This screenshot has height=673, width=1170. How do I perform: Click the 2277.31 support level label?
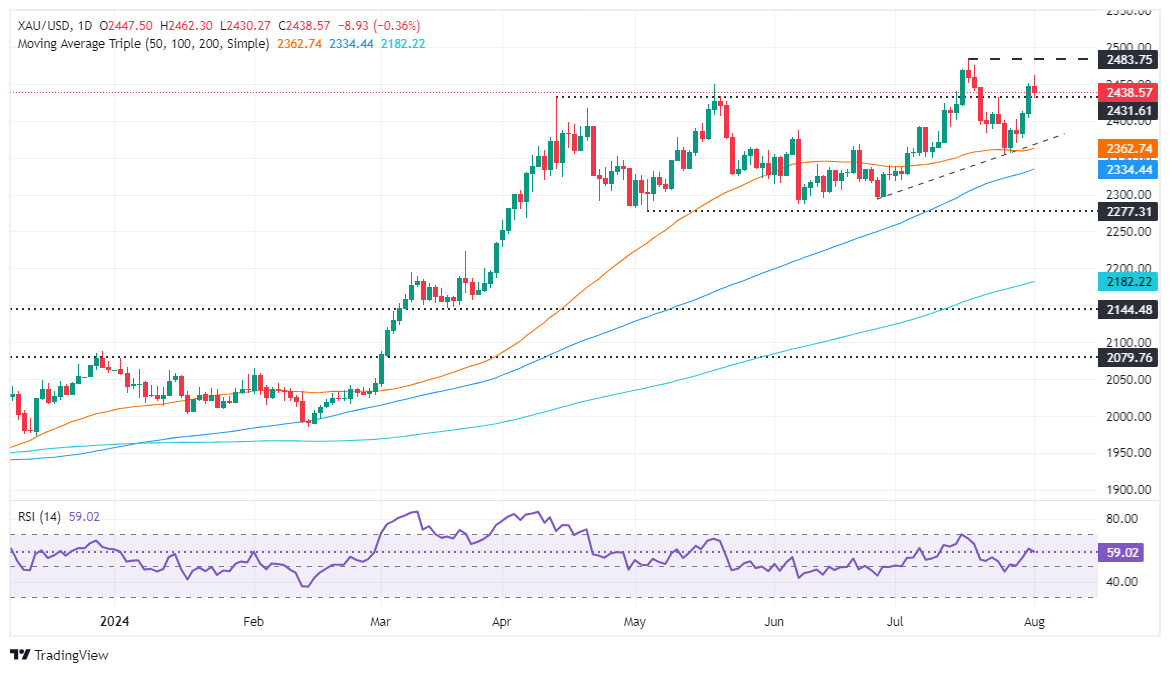coord(1127,212)
